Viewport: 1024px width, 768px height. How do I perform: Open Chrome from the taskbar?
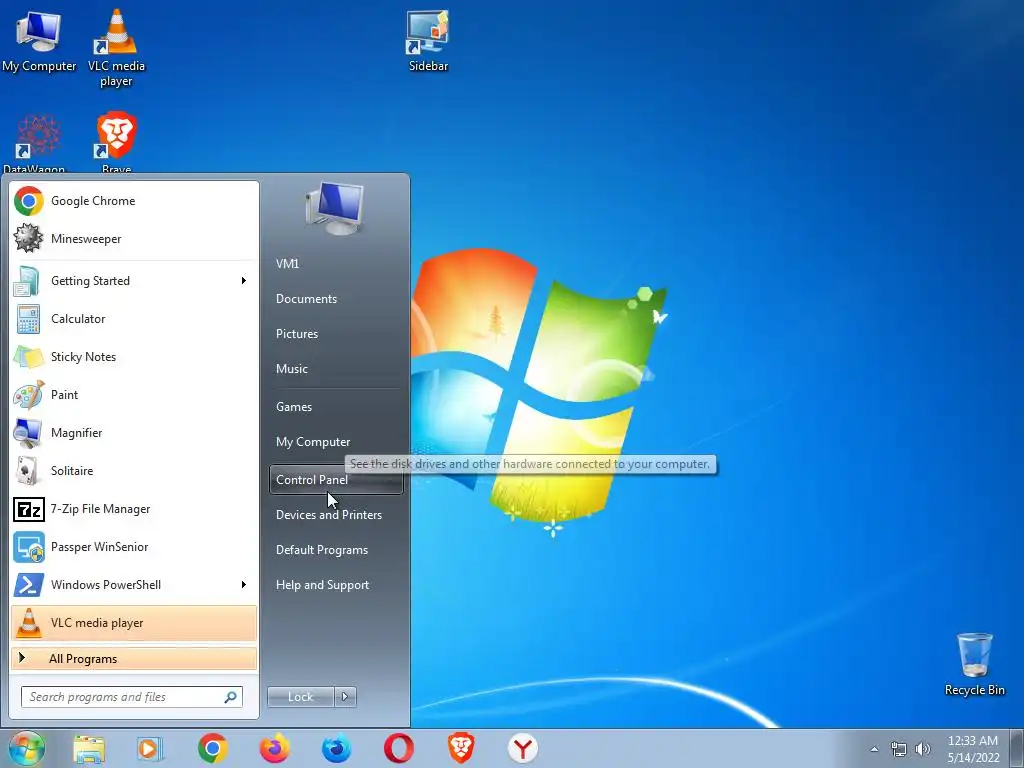(212, 748)
